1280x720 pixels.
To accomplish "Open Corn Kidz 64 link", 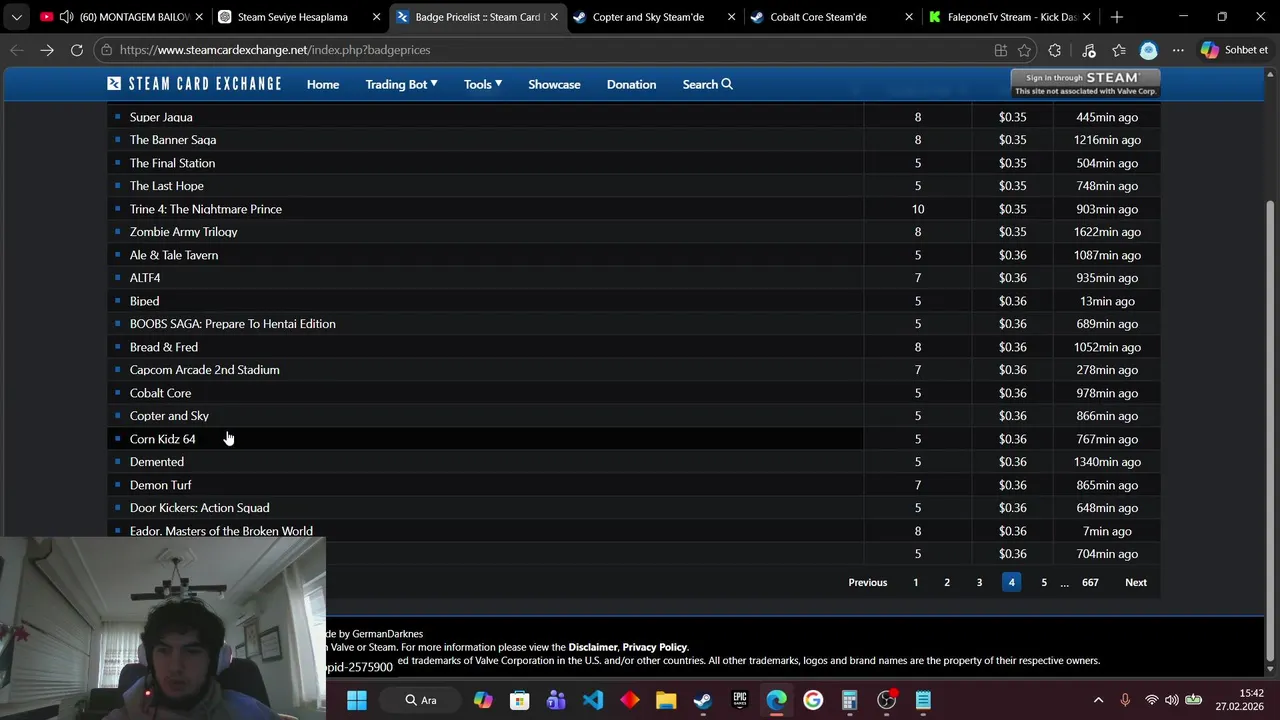I will click(162, 439).
